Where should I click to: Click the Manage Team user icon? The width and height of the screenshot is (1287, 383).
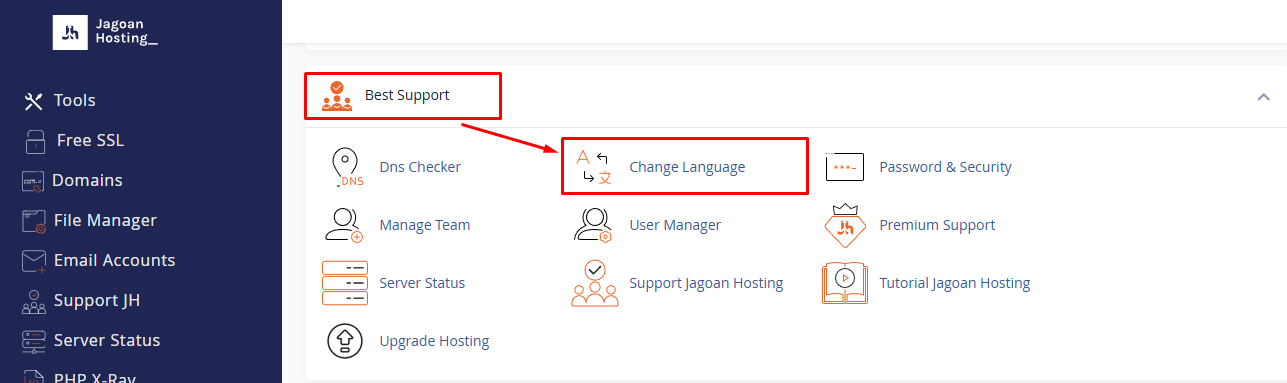point(344,225)
